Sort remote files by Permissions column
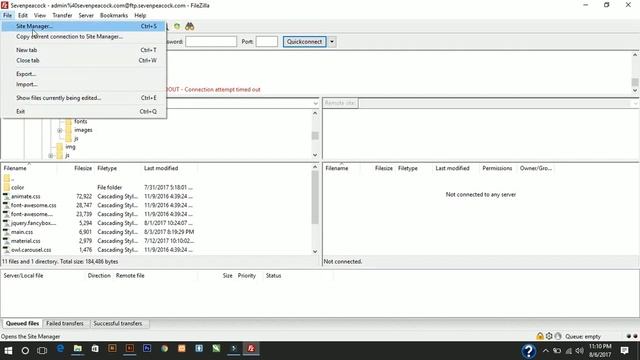This screenshot has height=360, width=640. click(x=497, y=168)
